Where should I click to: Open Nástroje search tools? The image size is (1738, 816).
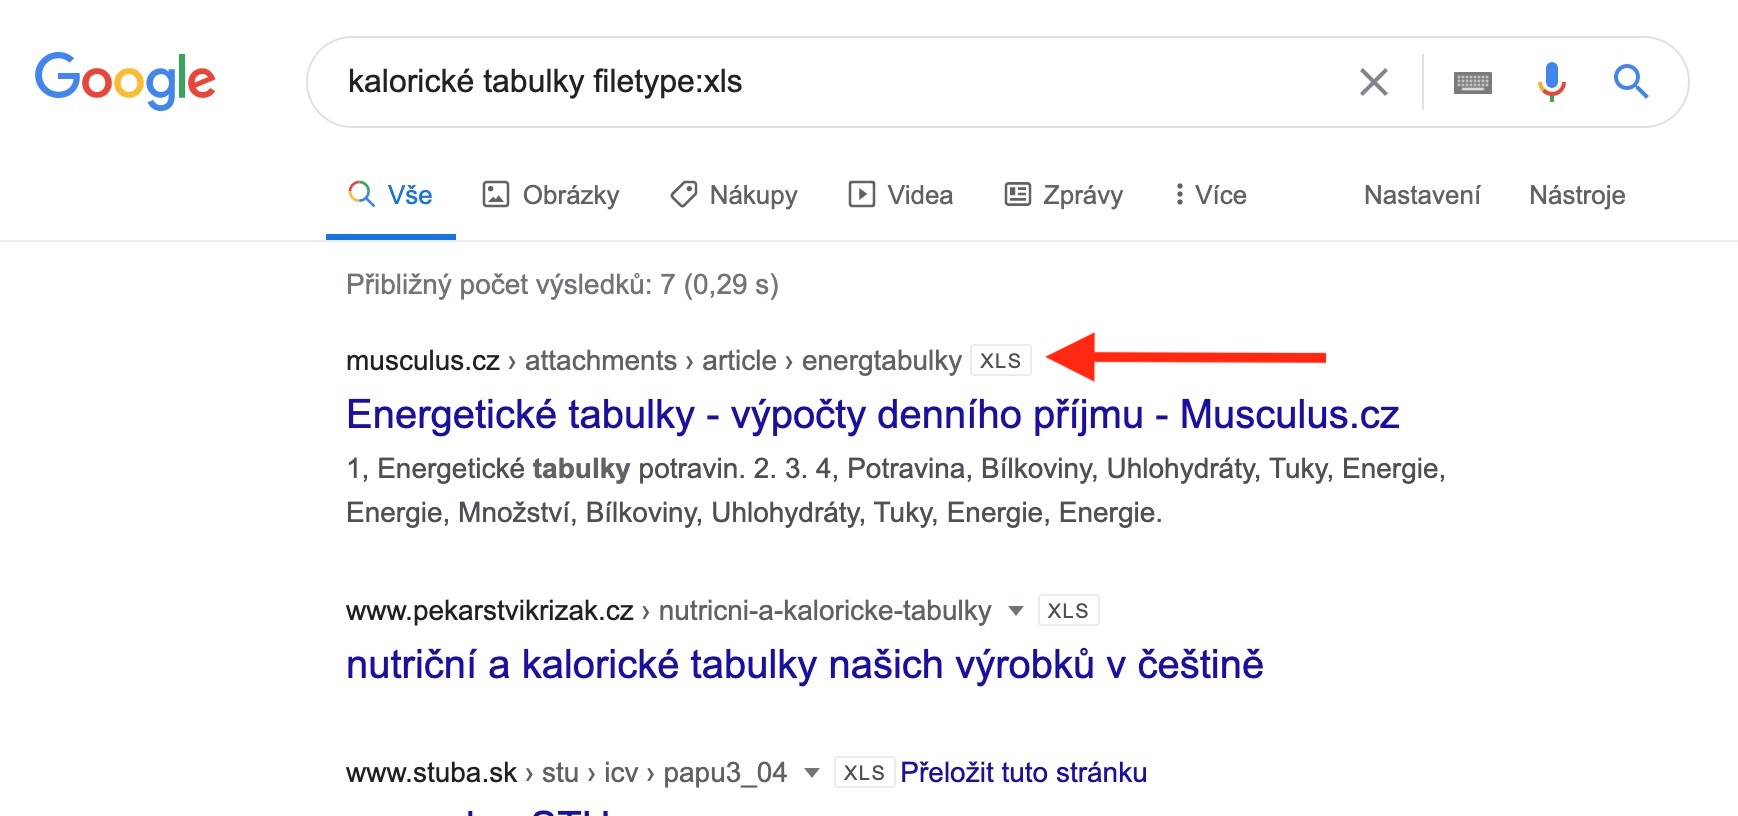tap(1576, 195)
